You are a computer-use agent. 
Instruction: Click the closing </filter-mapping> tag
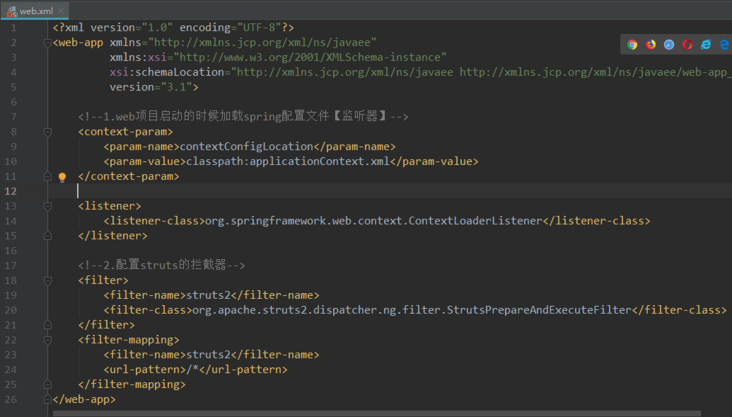(x=132, y=384)
